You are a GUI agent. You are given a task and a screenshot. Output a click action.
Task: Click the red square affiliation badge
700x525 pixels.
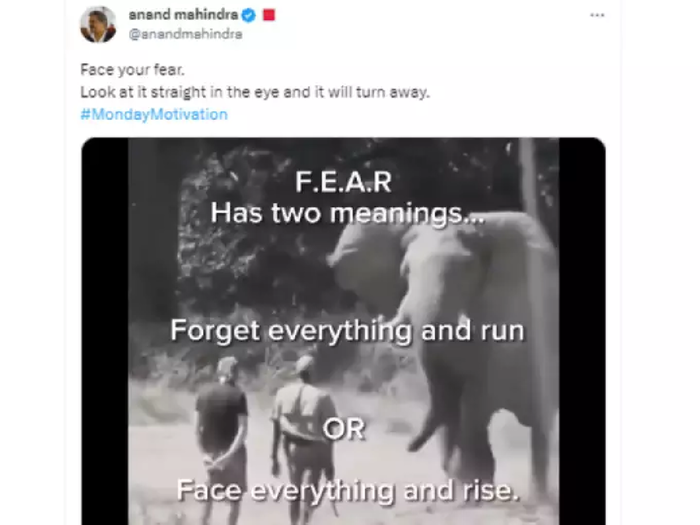click(268, 15)
